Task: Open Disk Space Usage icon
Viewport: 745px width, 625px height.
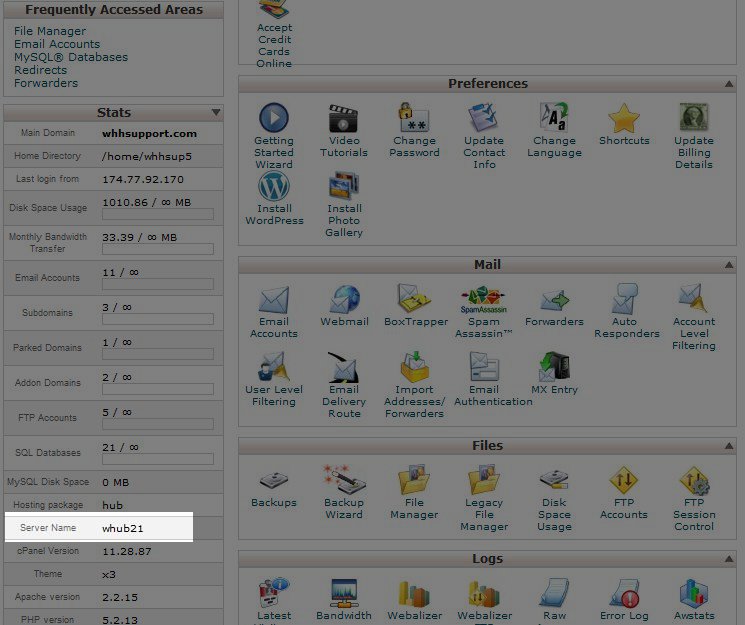Action: tap(554, 481)
